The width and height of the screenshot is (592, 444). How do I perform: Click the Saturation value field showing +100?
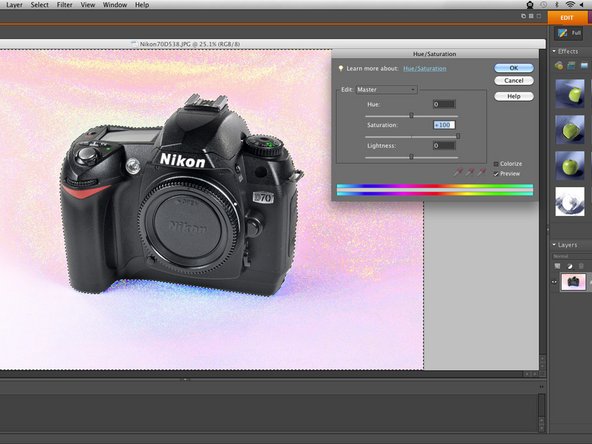click(x=444, y=125)
